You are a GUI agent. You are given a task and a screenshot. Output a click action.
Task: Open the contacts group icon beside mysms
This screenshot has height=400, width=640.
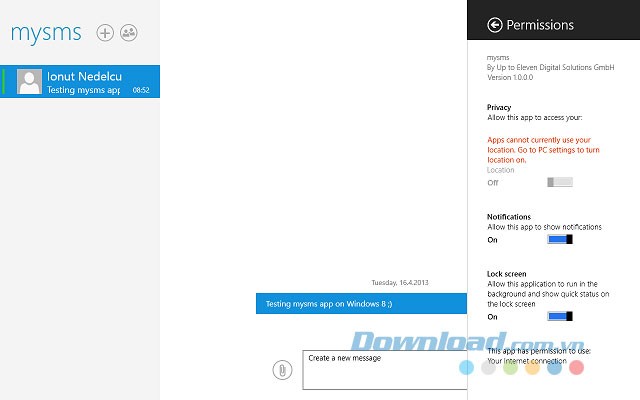pyautogui.click(x=129, y=33)
